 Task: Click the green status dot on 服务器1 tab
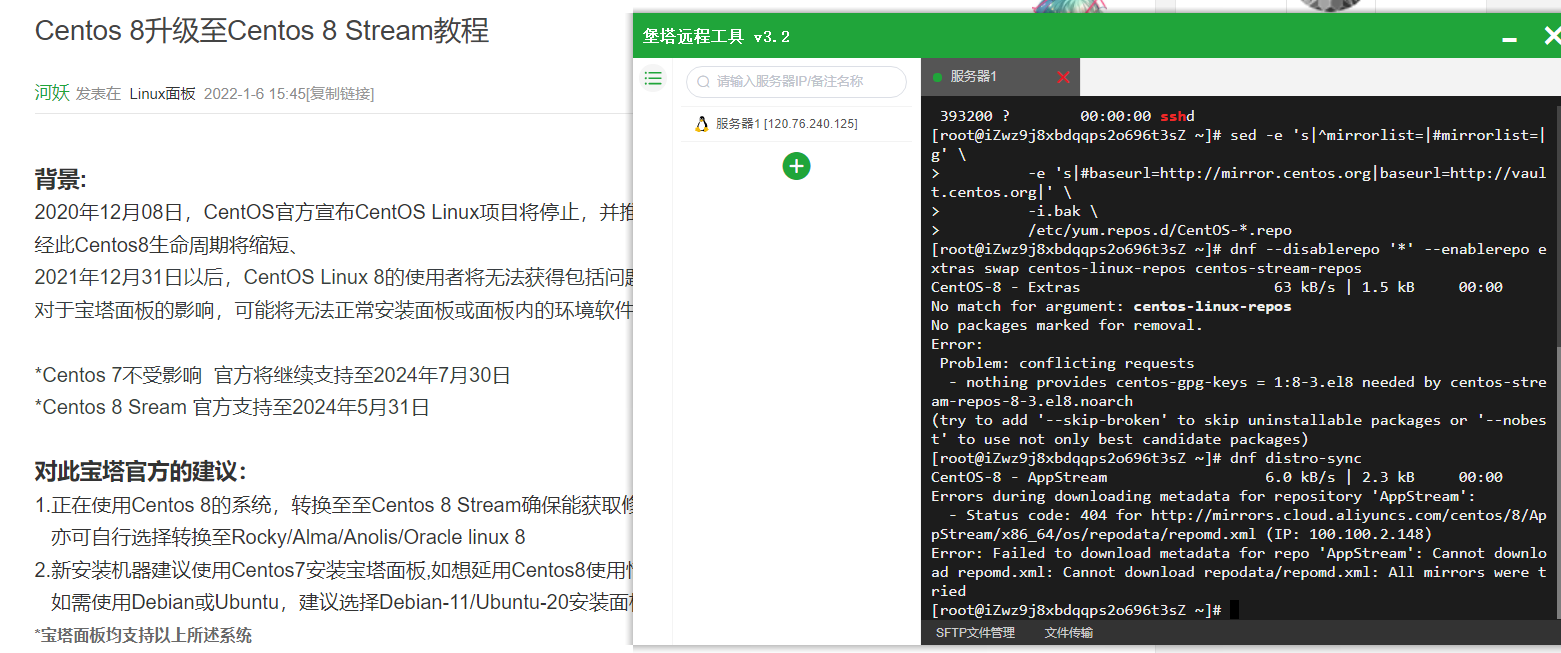click(937, 77)
